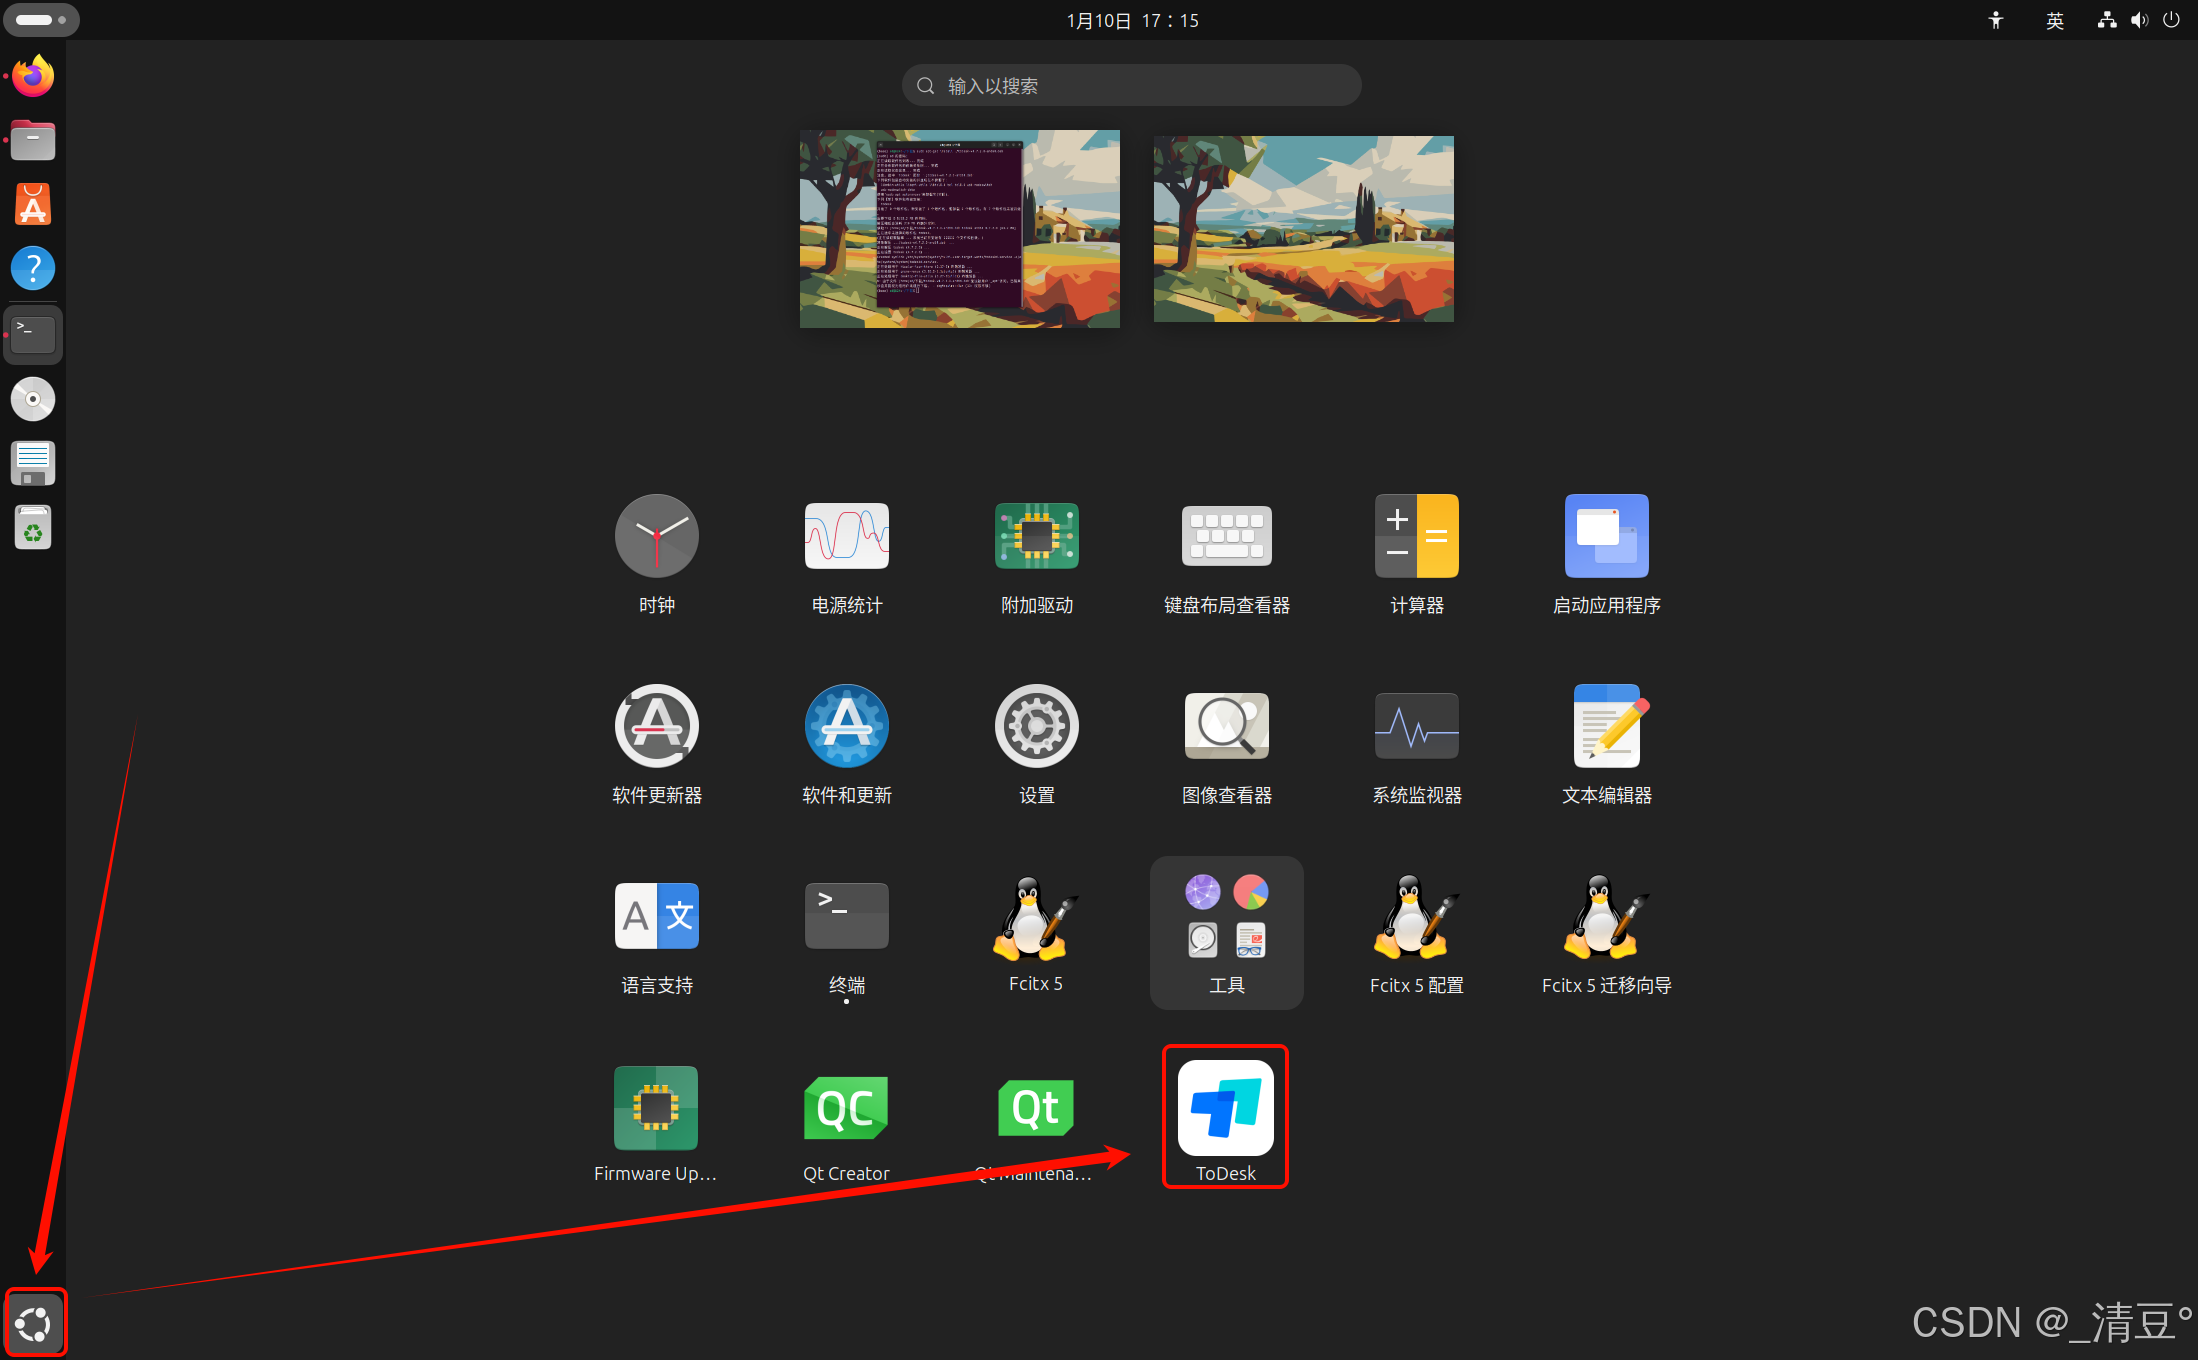This screenshot has width=2198, height=1360.
Task: Expand the 工具 app folder
Action: point(1226,930)
